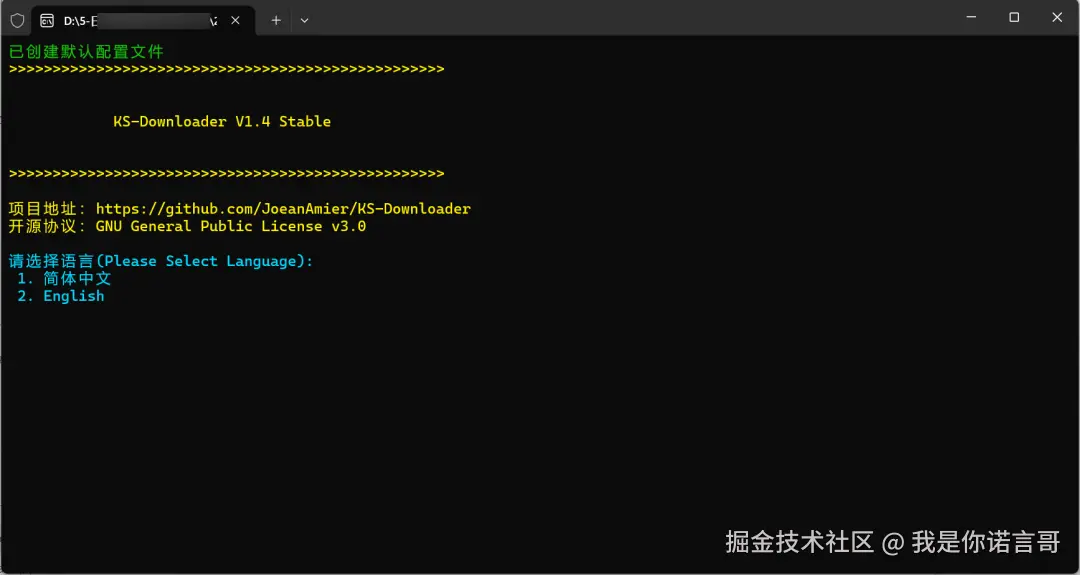The width and height of the screenshot is (1080, 575).
Task: Minimize the terminal window
Action: pyautogui.click(x=970, y=17)
